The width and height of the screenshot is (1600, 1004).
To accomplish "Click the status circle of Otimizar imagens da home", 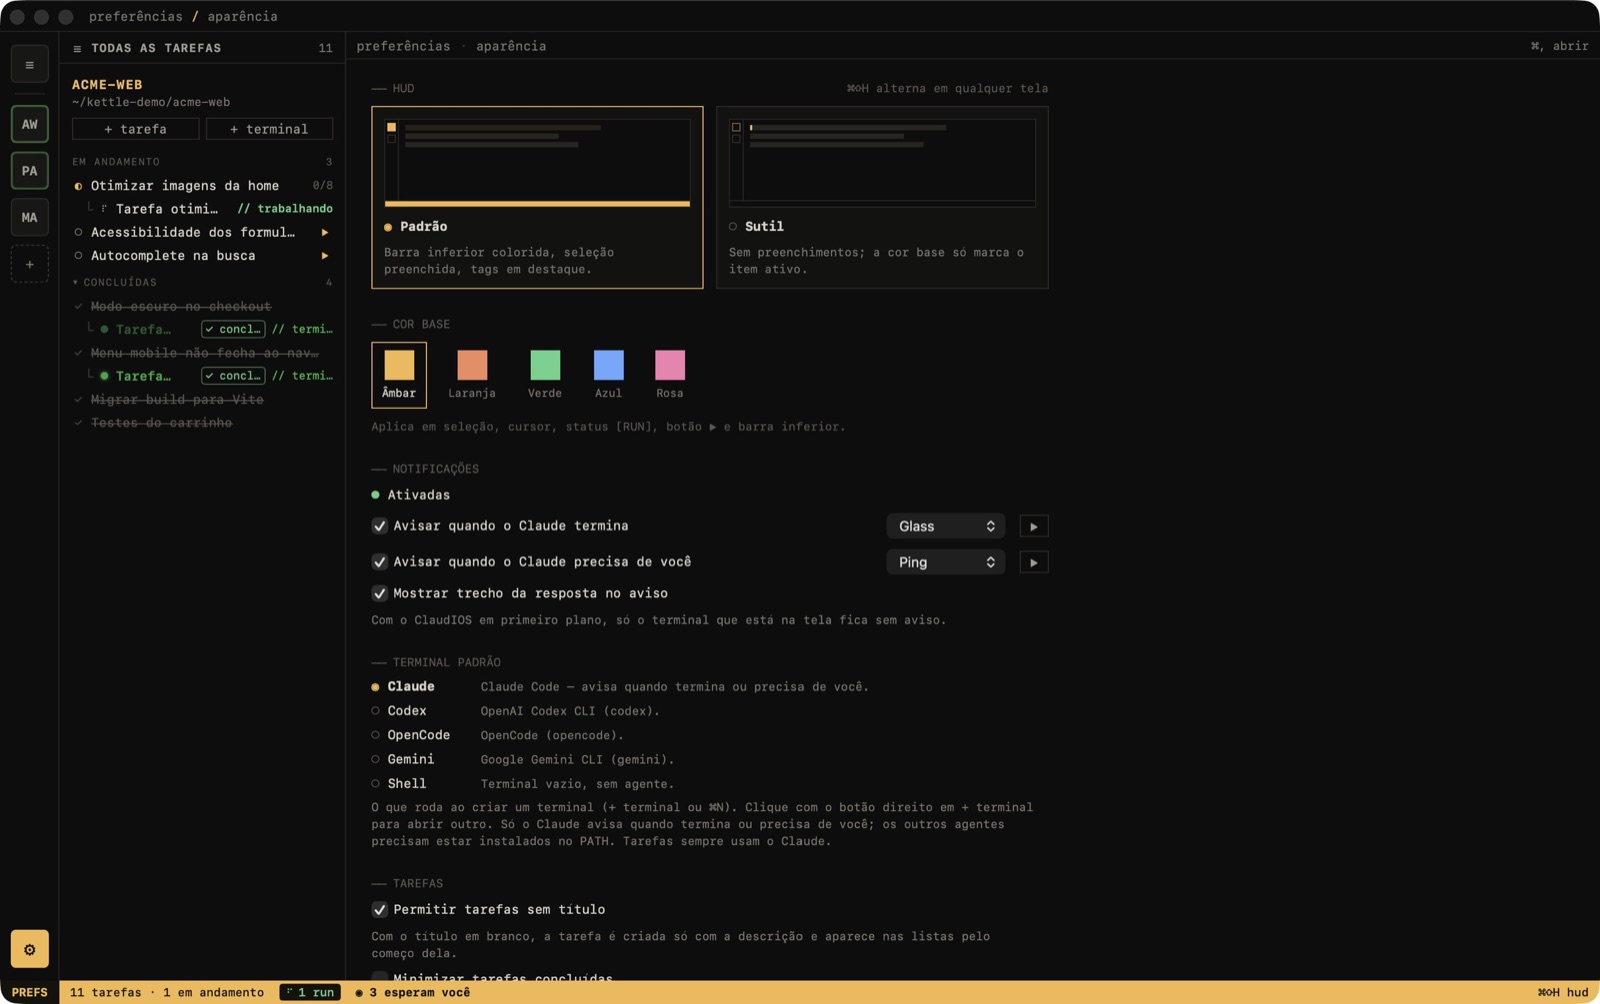I will point(78,186).
